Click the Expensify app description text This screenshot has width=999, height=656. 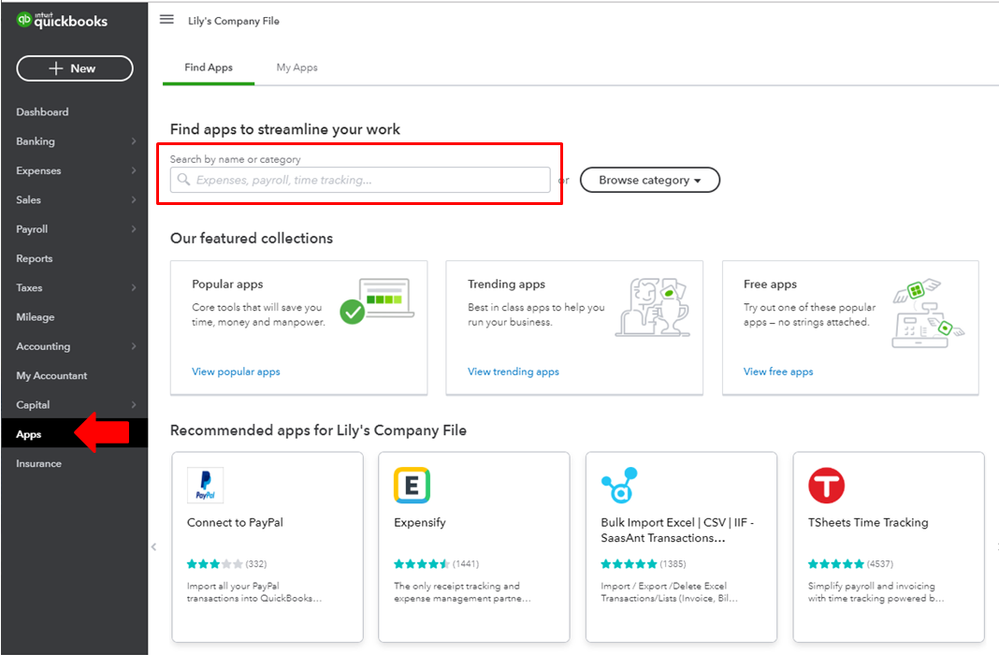tap(462, 592)
